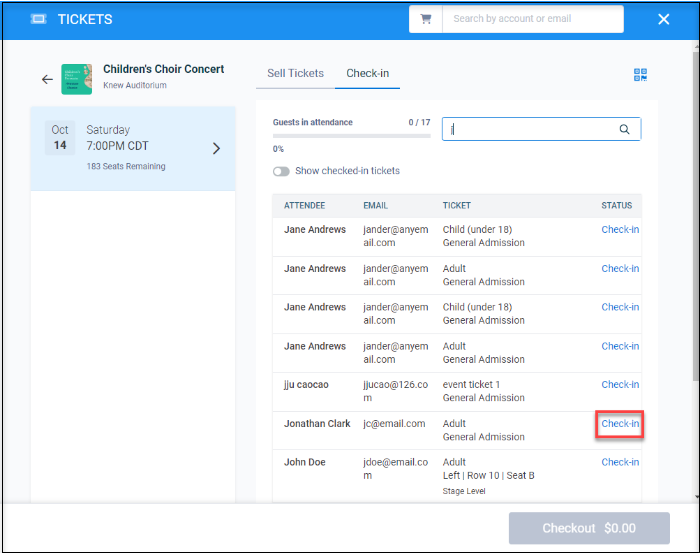This screenshot has height=553, width=700.
Task: Click the Stage Level label
Action: point(464,491)
